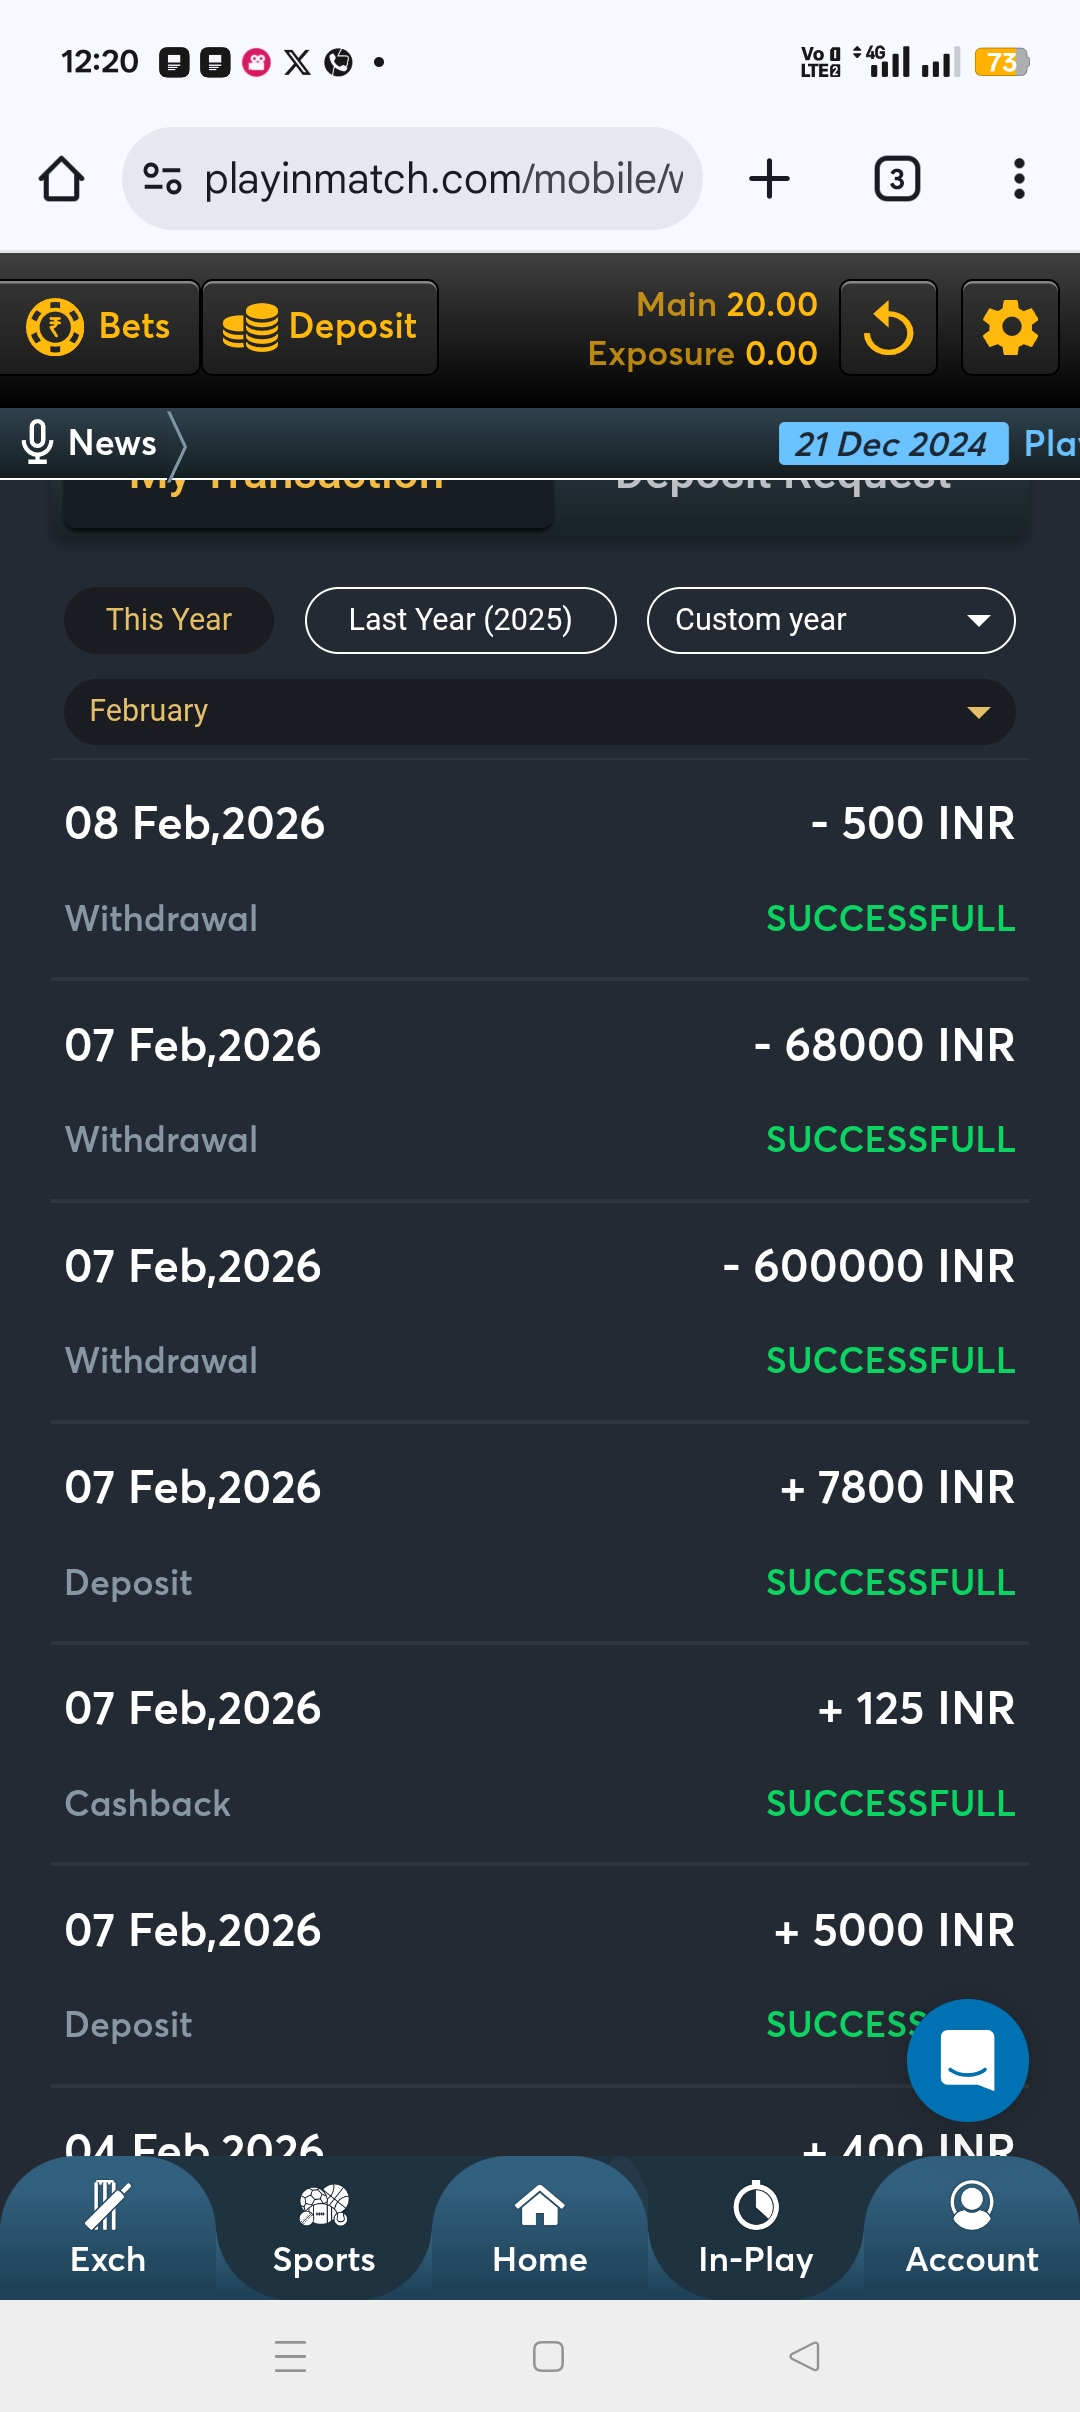Screen dimensions: 1080x2412
Task: Open the tab switcher showing 3 tabs
Action: [897, 179]
